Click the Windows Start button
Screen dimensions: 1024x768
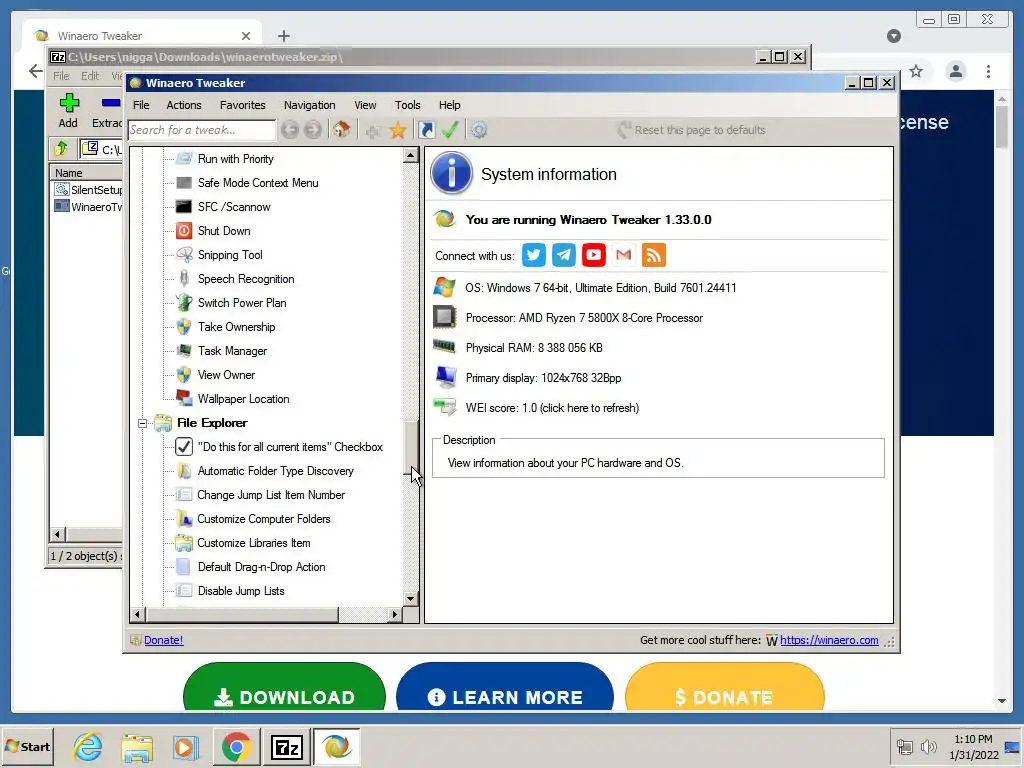pos(27,746)
